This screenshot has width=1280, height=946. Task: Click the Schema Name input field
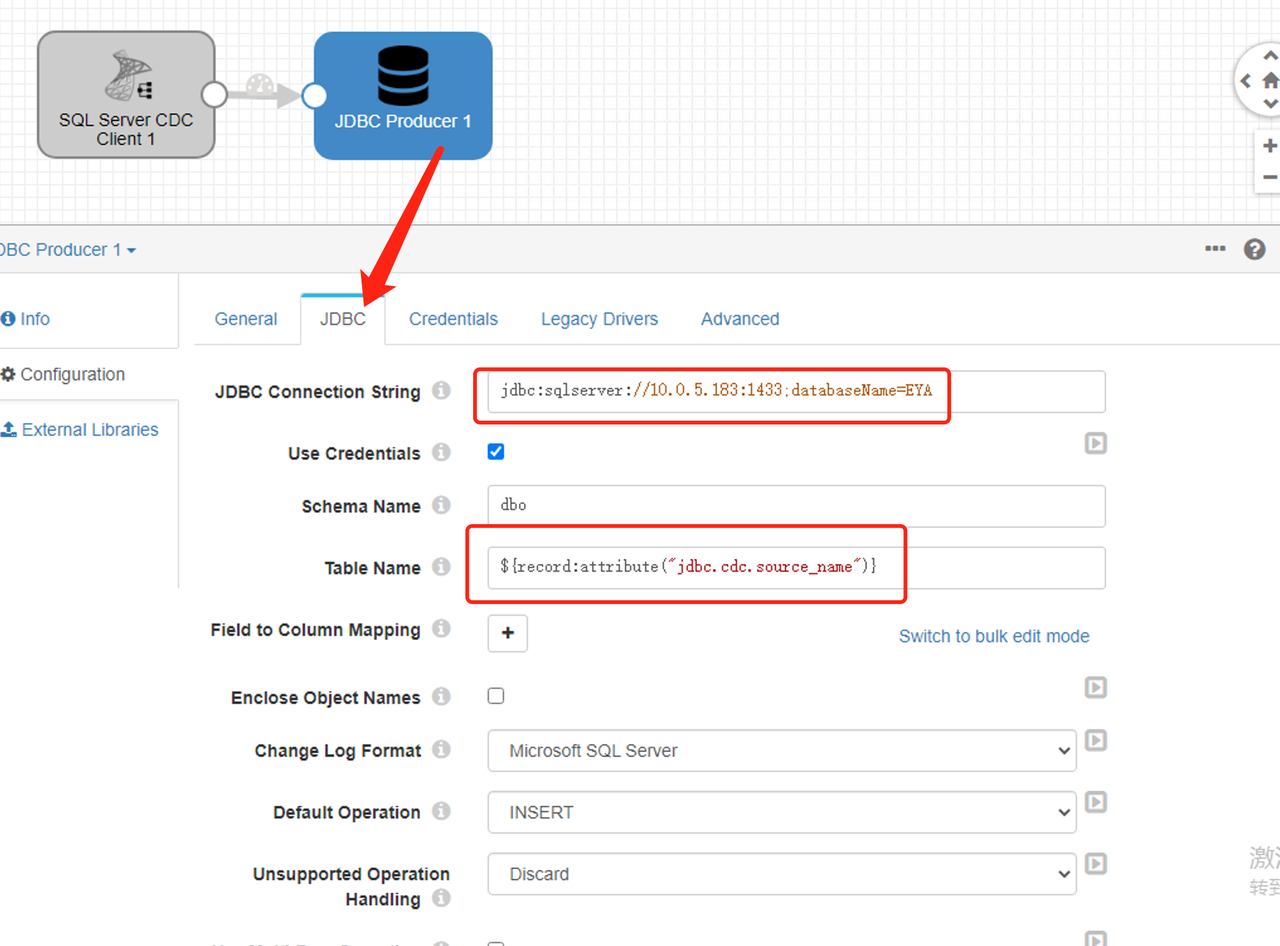click(796, 506)
